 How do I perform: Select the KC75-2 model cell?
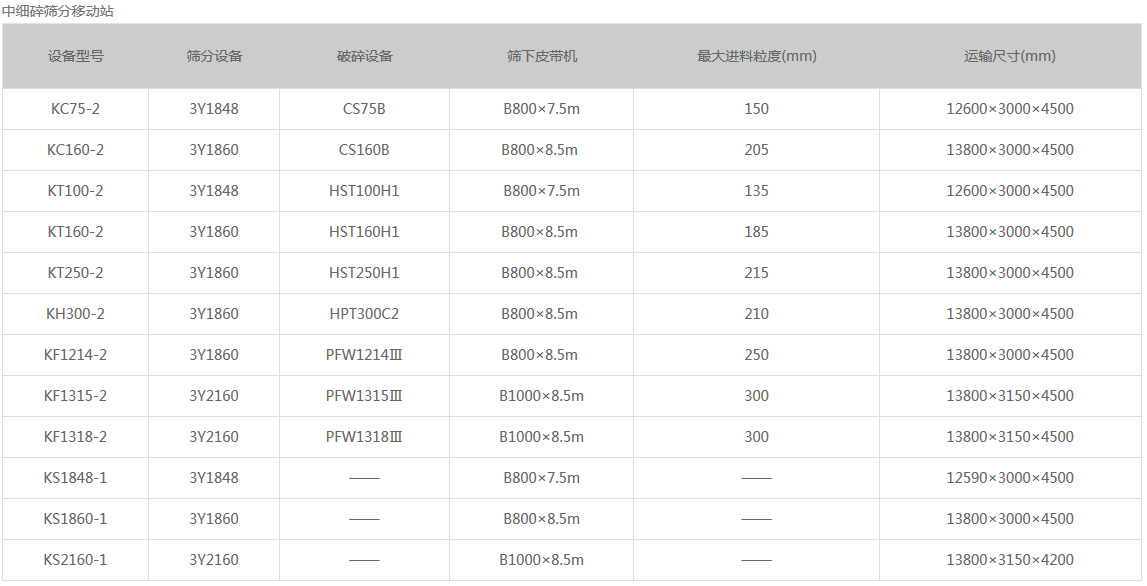[75, 109]
